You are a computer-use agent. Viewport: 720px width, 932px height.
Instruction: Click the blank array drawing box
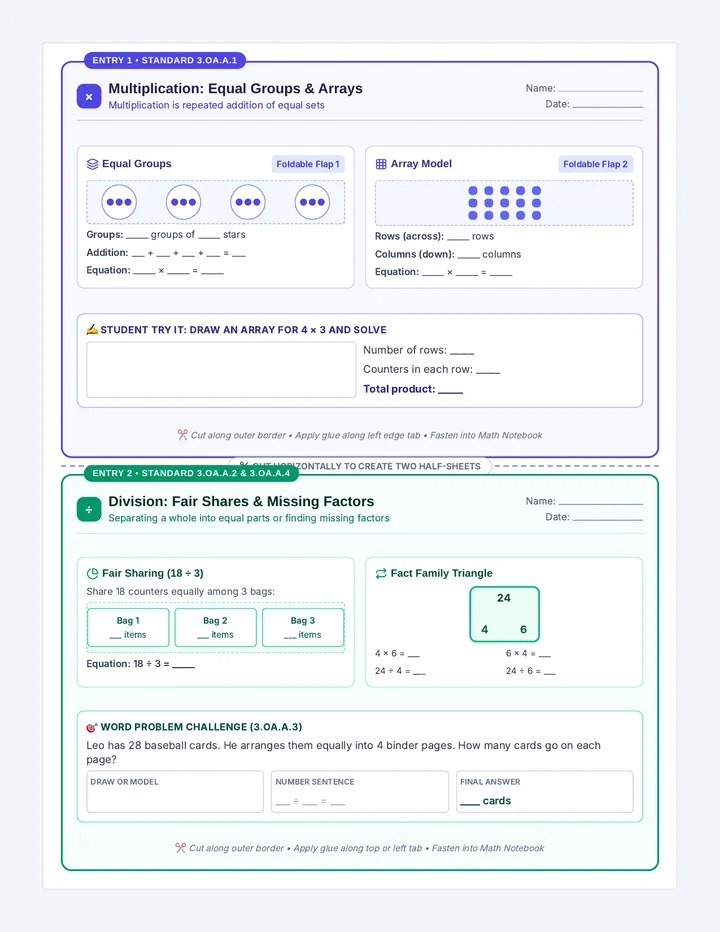[x=221, y=370]
